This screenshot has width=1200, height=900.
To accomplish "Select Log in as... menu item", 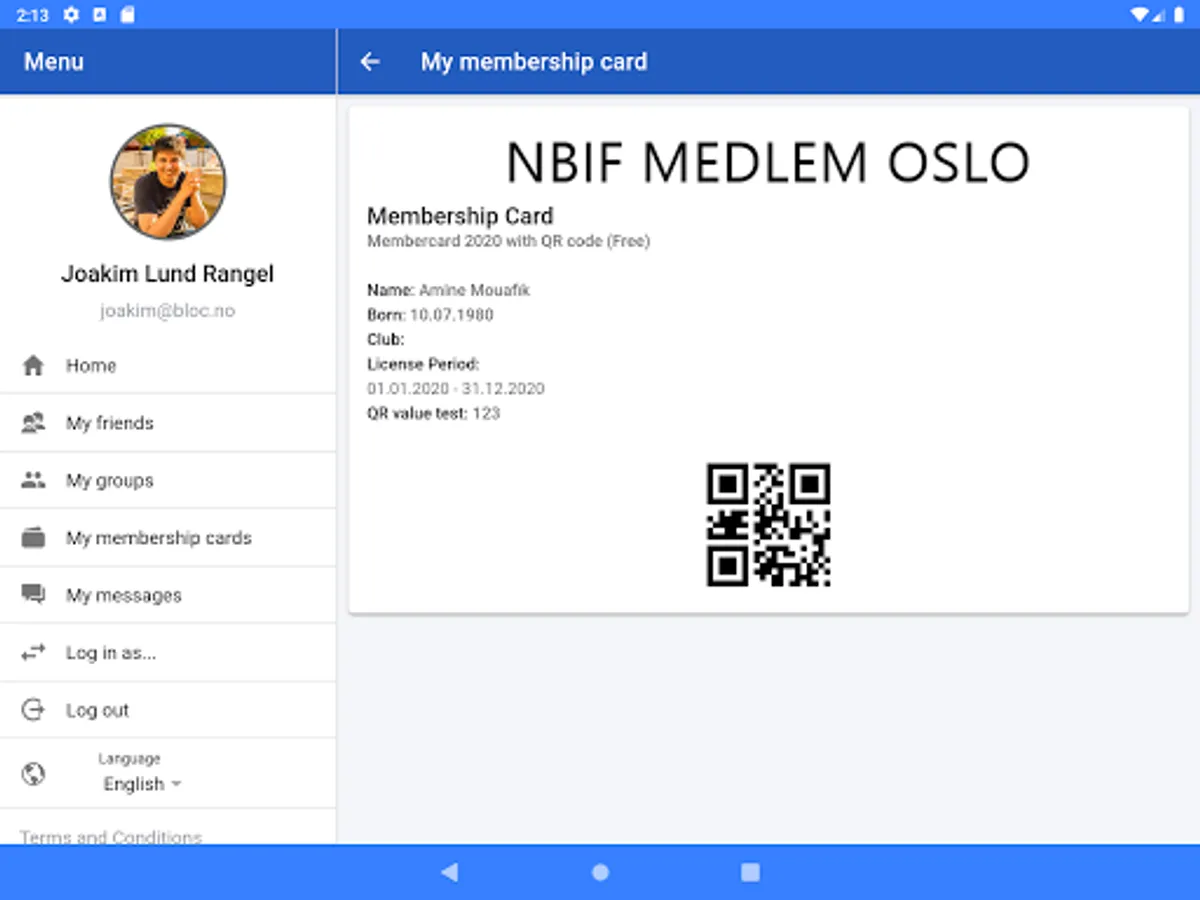I will (168, 653).
